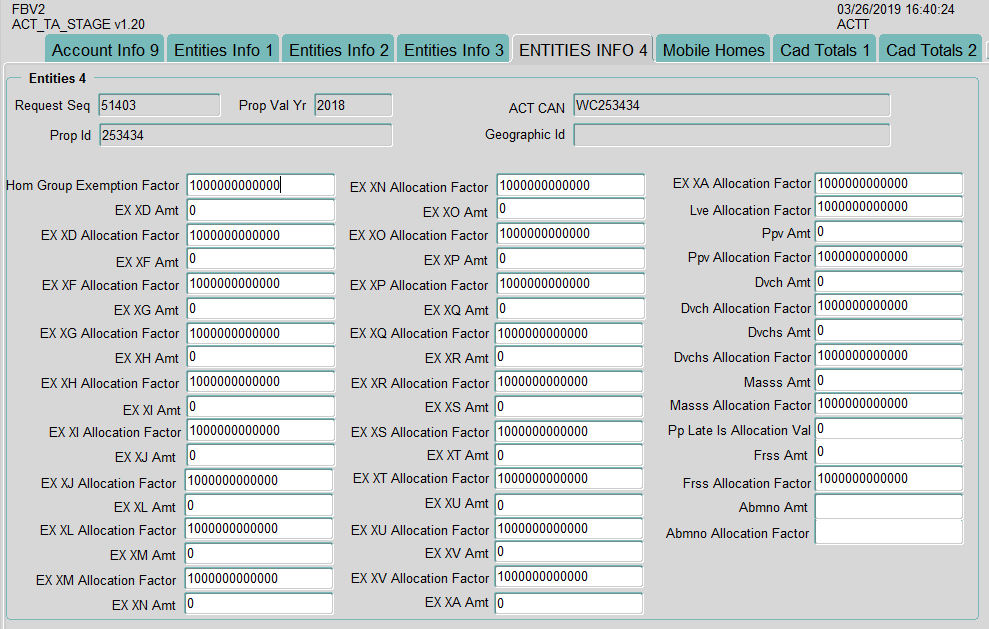
Task: Click the Abmno Allocation Factor field
Action: tap(888, 532)
